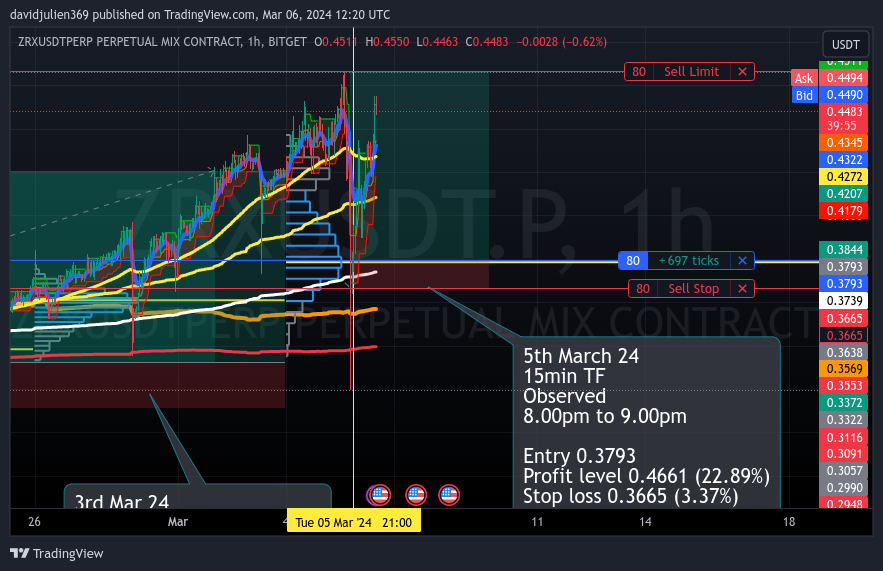
Task: Select the 5th March 24 note callout
Action: [x=646, y=423]
